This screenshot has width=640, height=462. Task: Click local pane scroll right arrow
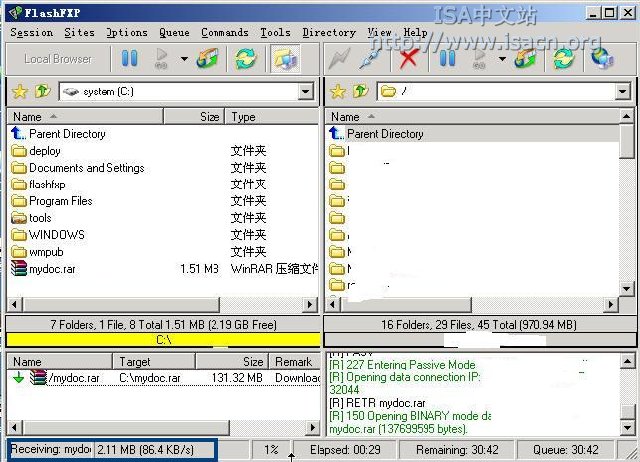click(x=310, y=304)
